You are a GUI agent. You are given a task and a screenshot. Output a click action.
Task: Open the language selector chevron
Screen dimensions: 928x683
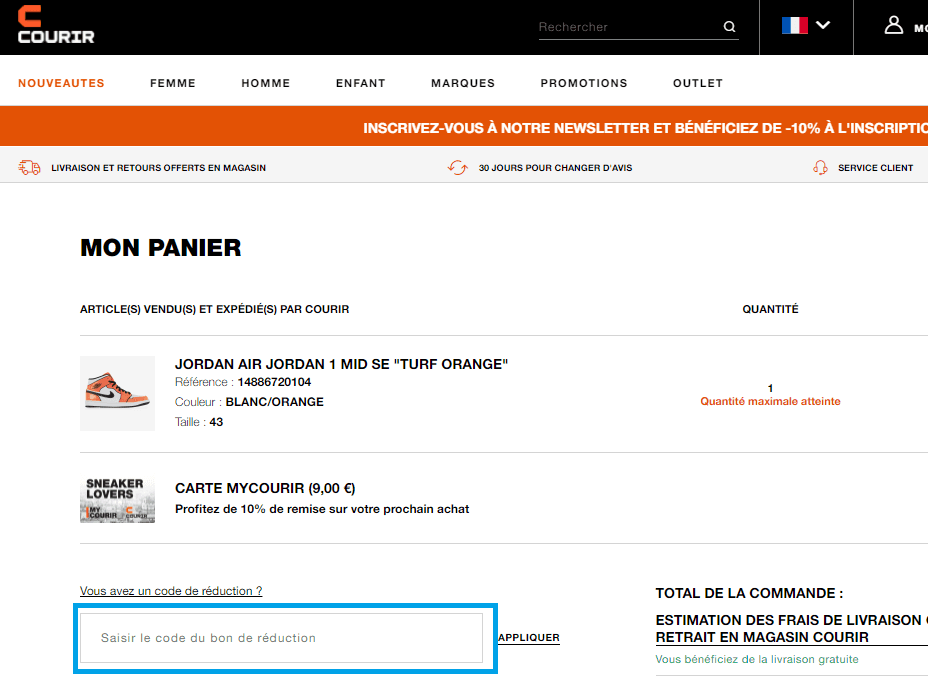point(822,24)
